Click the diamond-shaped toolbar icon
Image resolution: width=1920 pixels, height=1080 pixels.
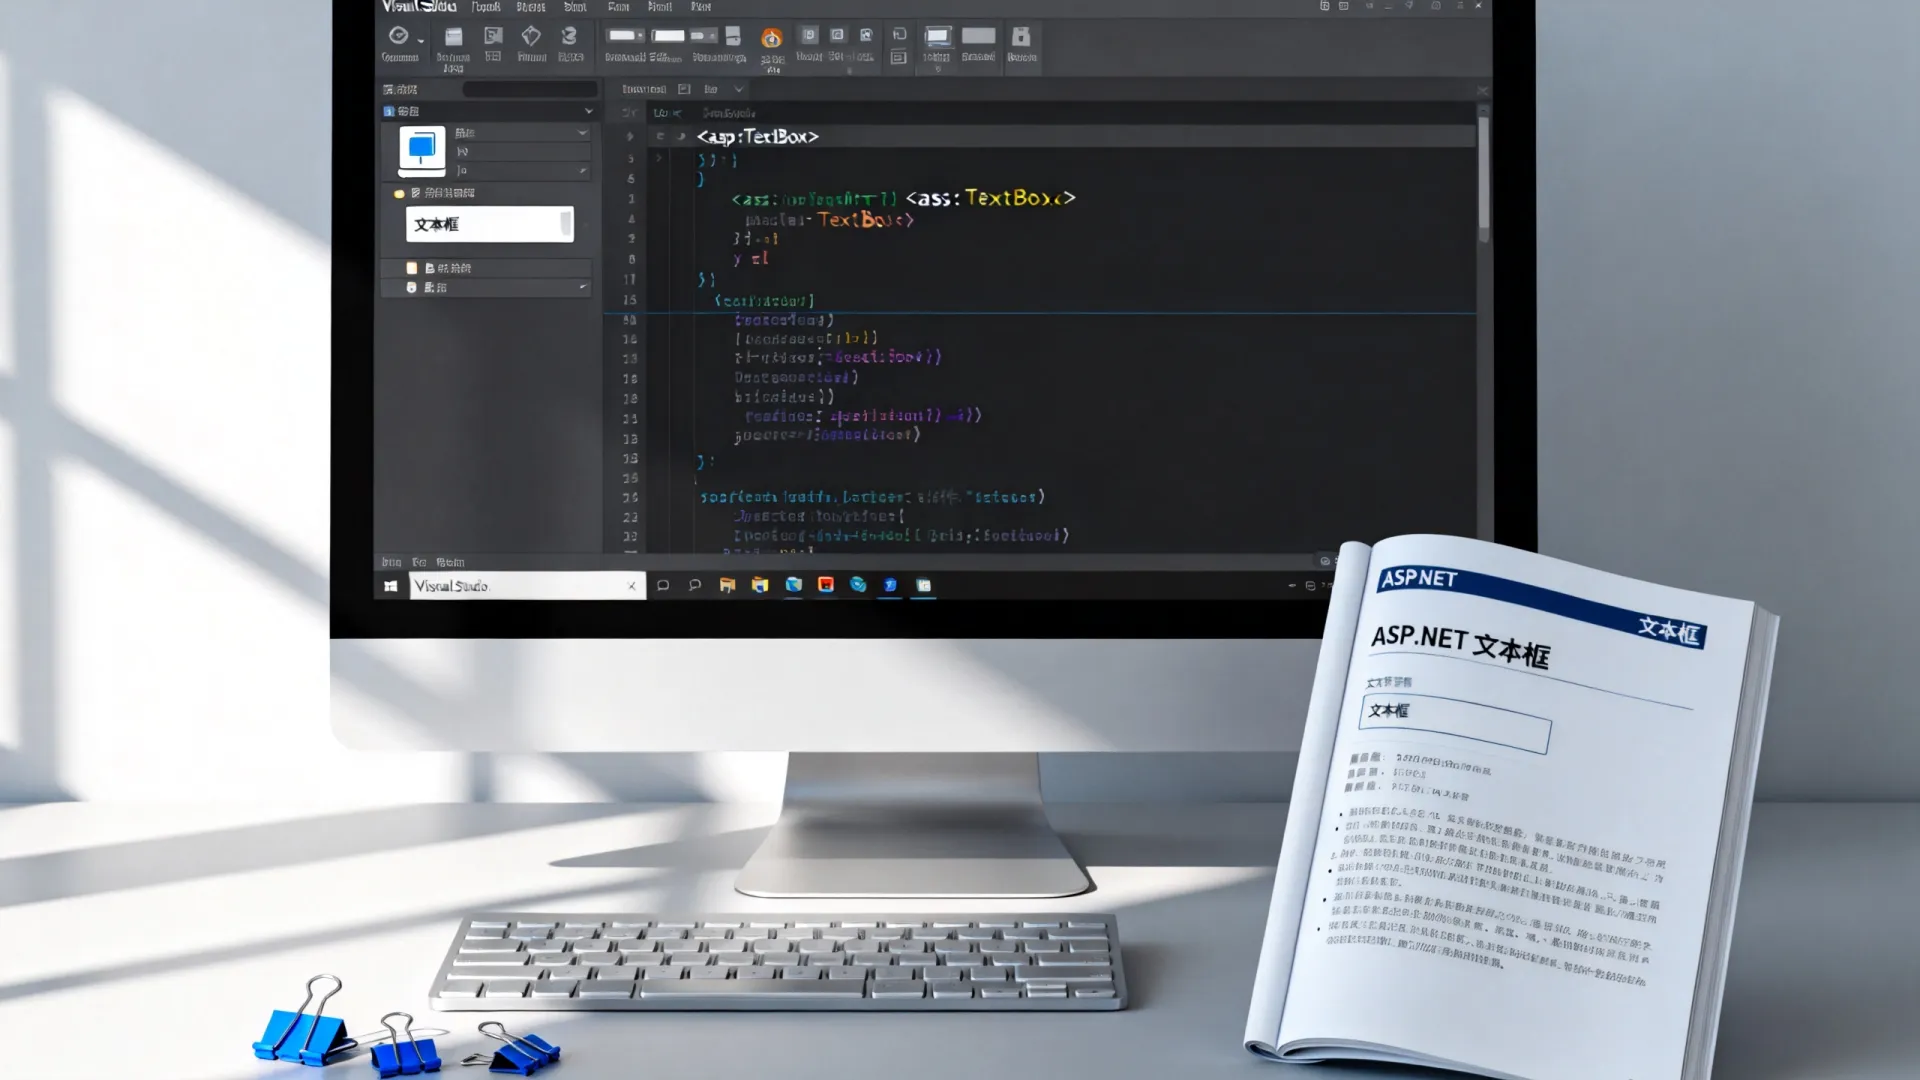coord(531,37)
